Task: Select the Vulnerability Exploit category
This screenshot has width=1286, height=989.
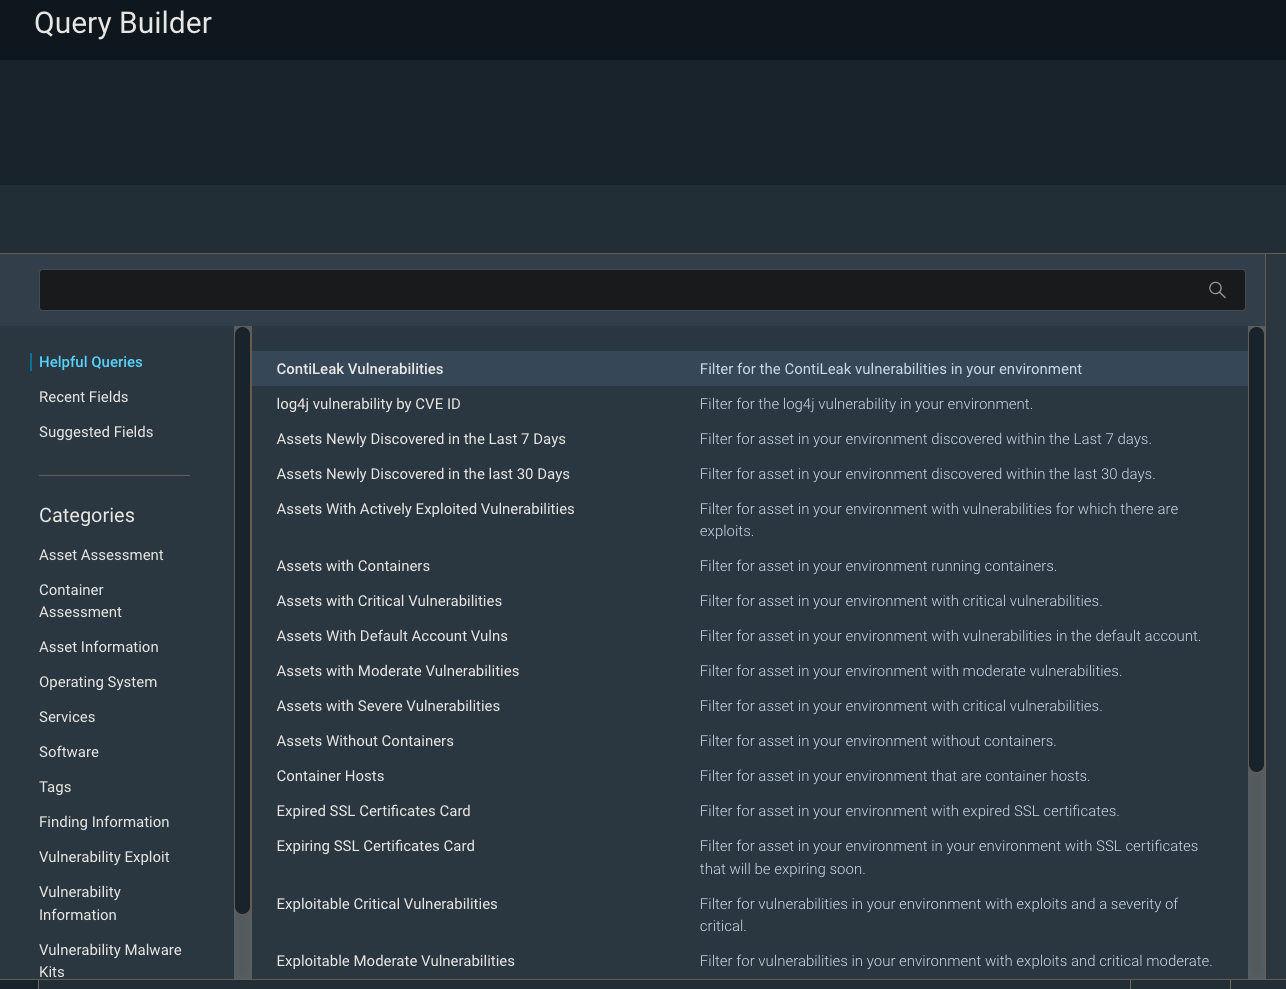Action: (x=104, y=857)
